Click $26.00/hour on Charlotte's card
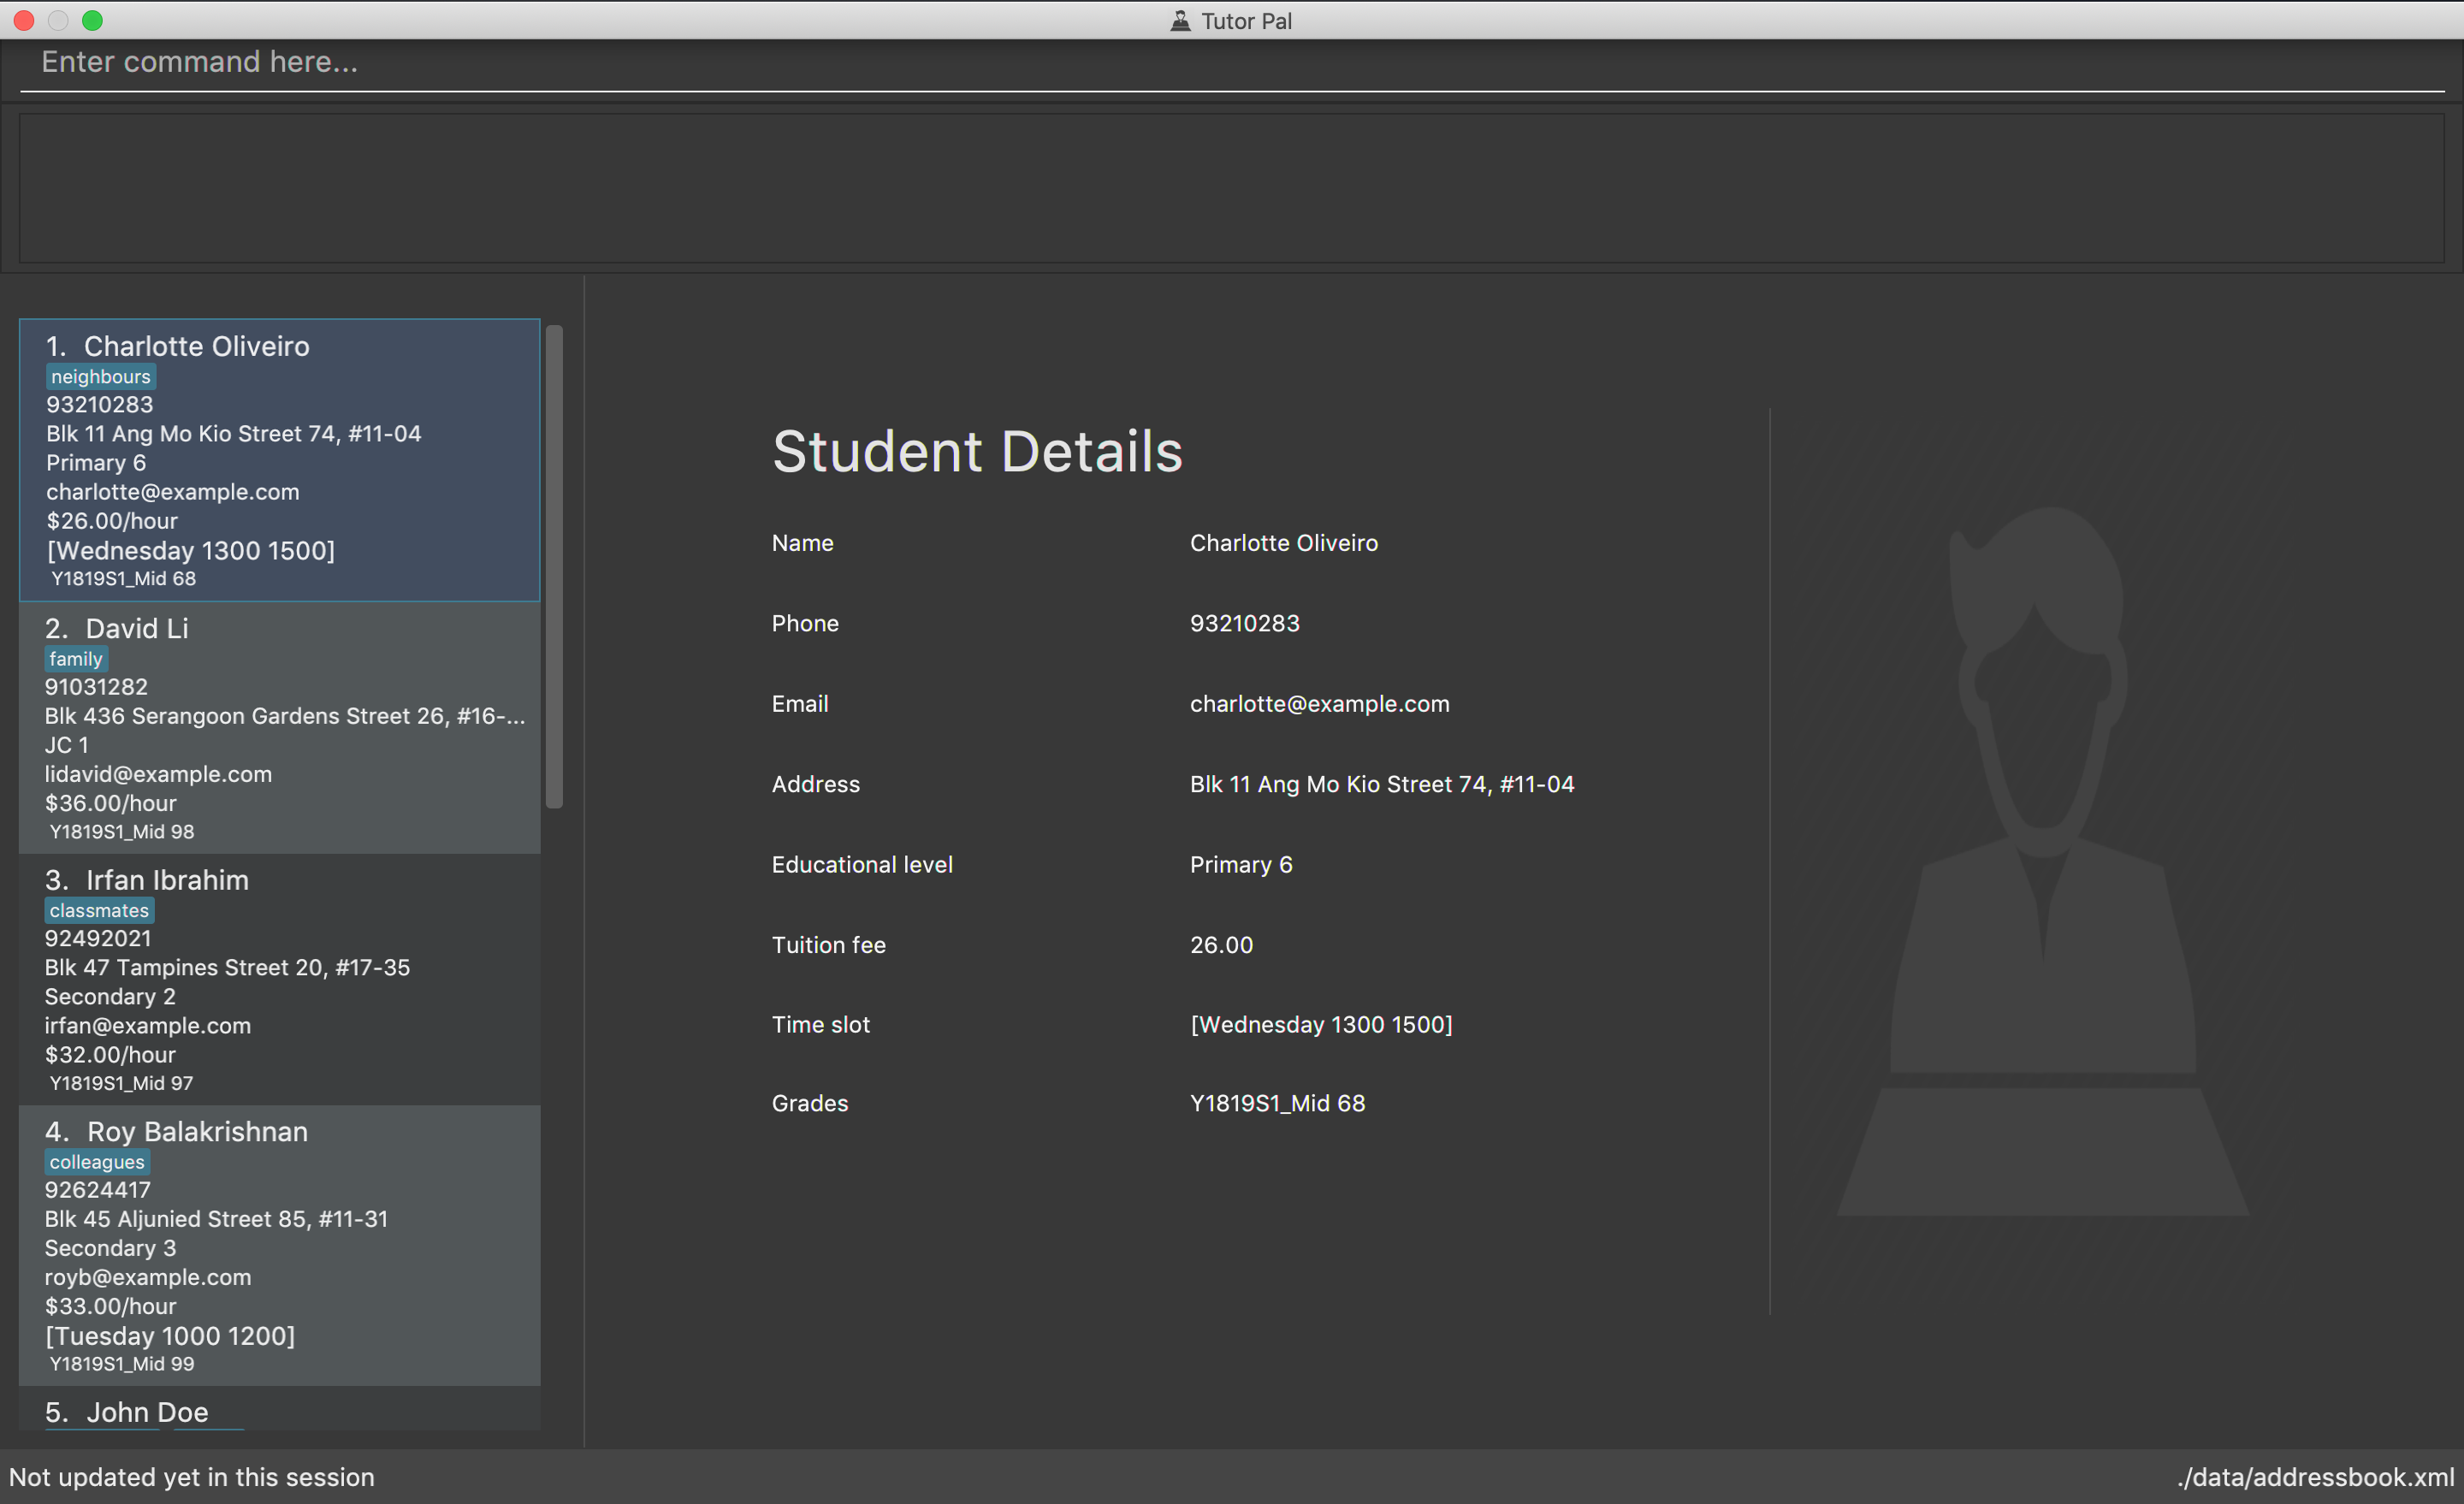Screen dimensions: 2464x1504 112,521
